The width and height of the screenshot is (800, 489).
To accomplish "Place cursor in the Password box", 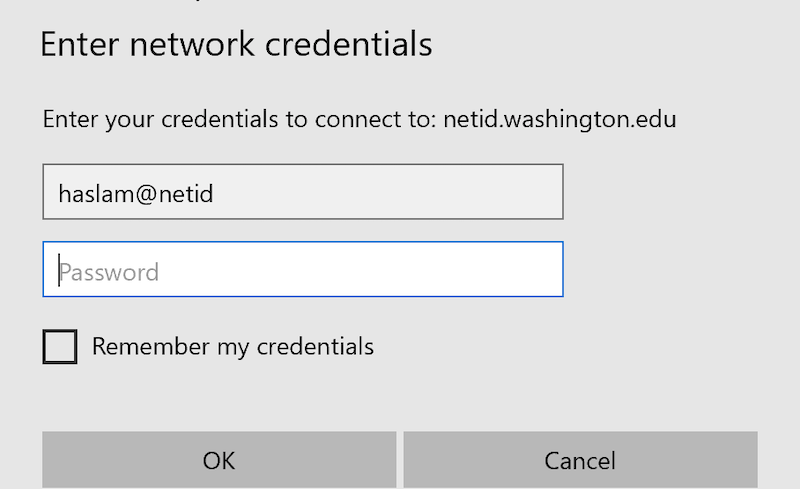I will pos(303,269).
